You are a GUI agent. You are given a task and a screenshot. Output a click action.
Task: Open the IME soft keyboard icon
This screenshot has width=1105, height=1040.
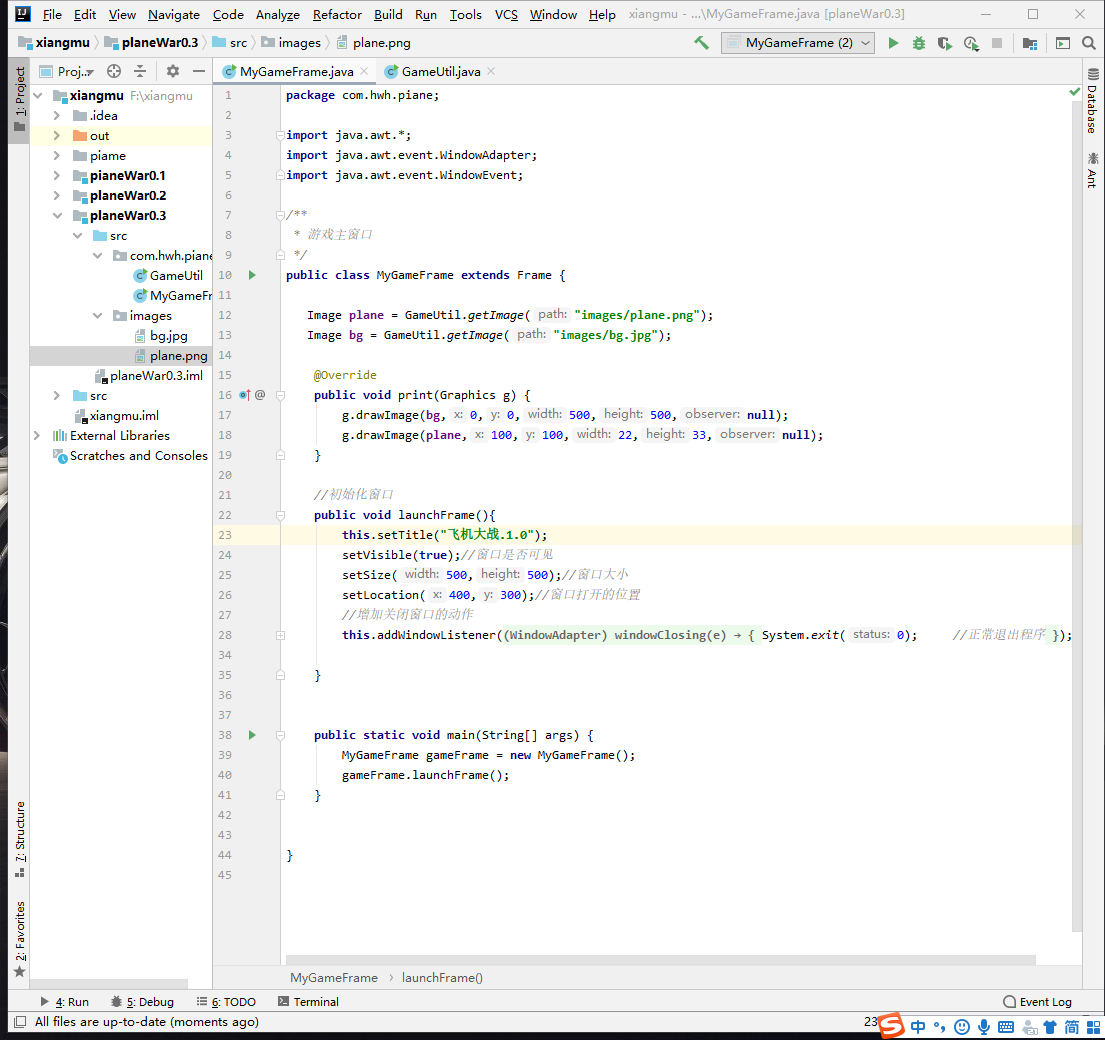point(1006,1027)
